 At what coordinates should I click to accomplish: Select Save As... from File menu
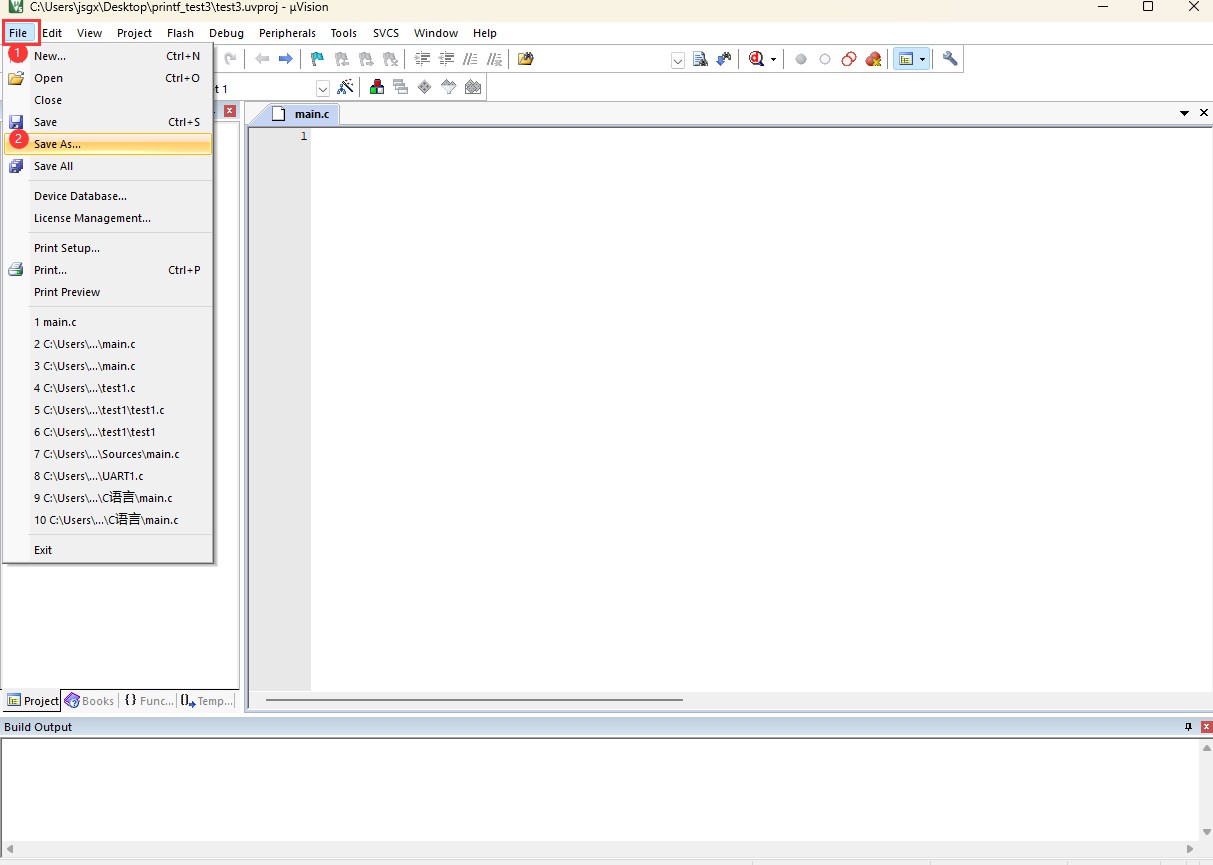click(57, 144)
